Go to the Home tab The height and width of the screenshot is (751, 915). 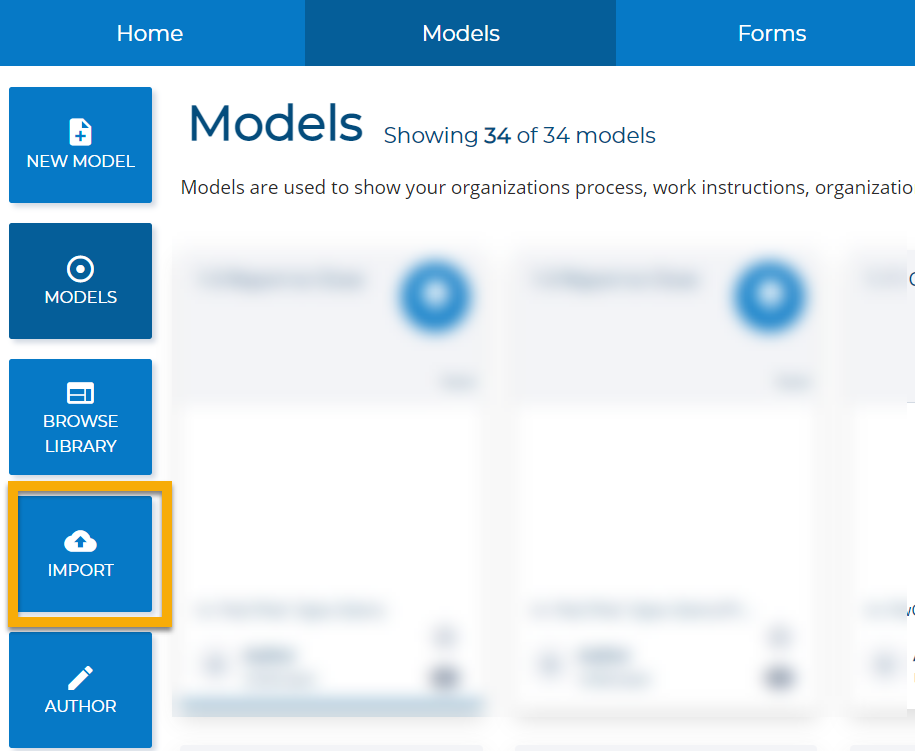[150, 33]
